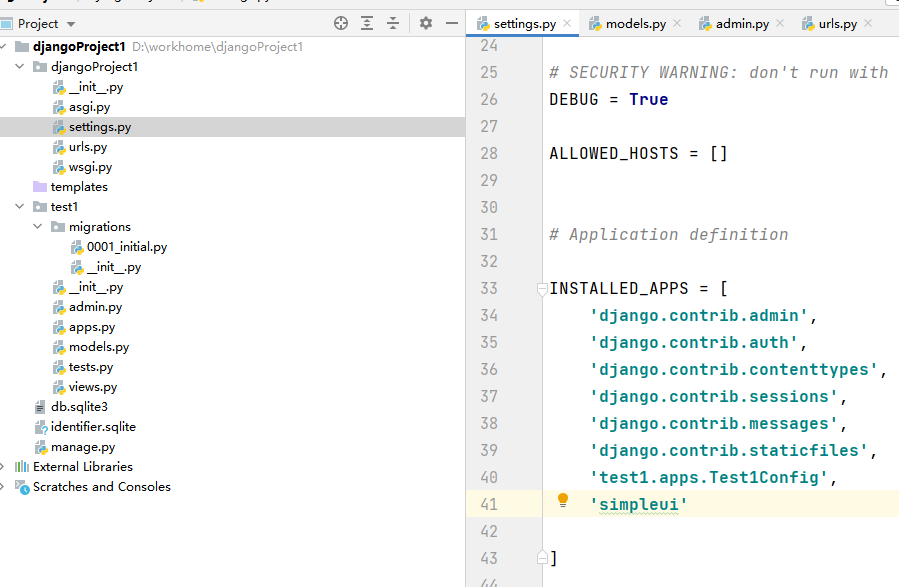
Task: Click the Select Opened File crosshair icon
Action: (x=340, y=22)
